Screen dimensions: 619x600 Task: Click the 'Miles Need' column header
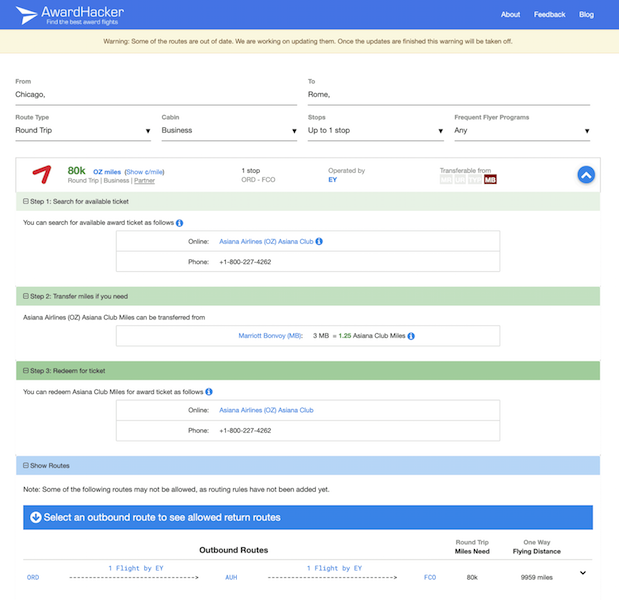pos(472,551)
